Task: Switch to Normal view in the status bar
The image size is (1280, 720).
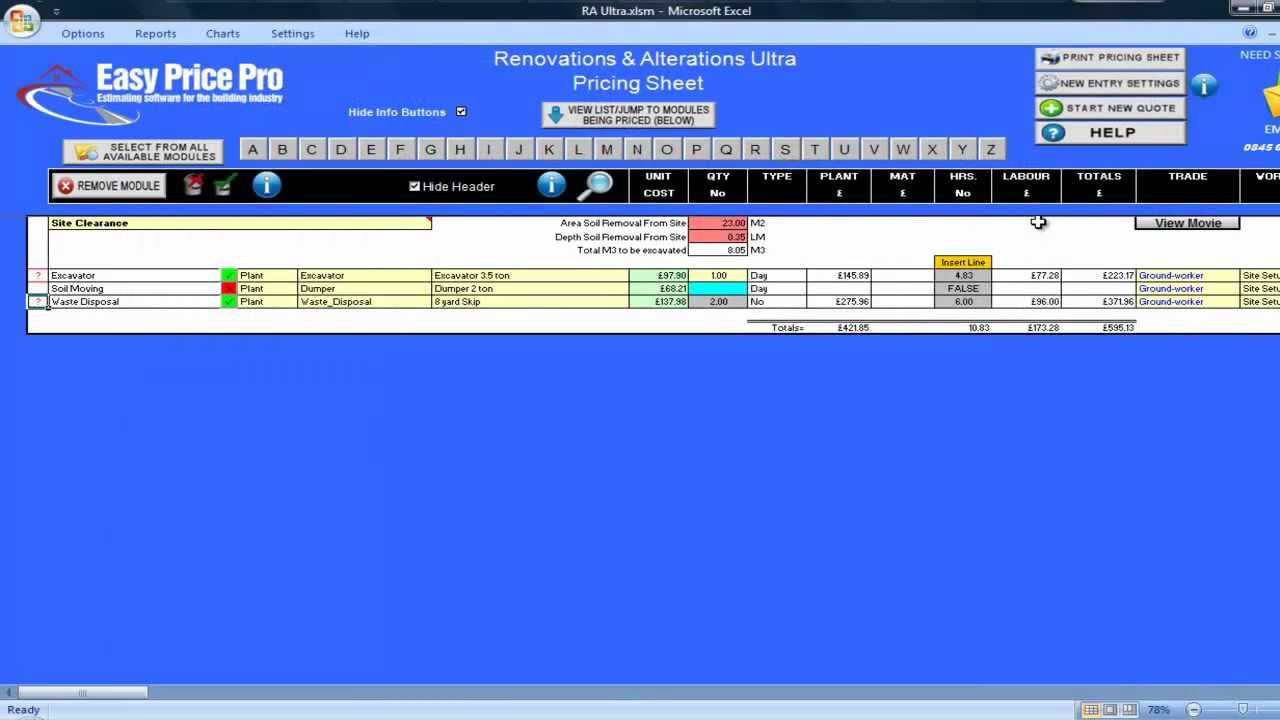Action: click(x=1092, y=710)
